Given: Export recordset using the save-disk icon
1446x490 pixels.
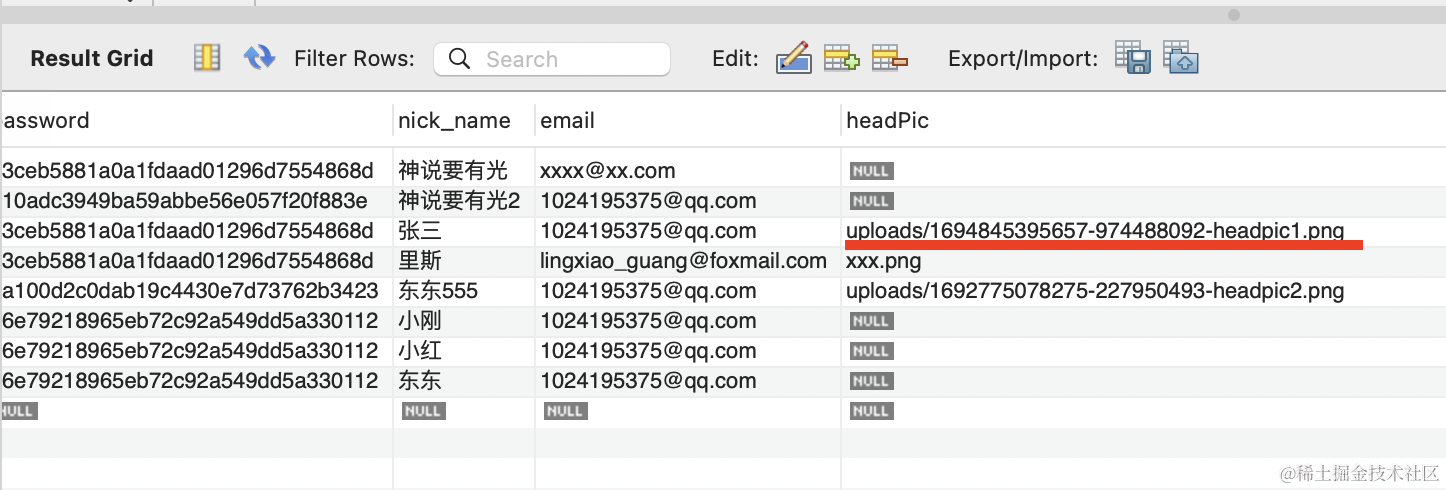Looking at the screenshot, I should pyautogui.click(x=1132, y=58).
